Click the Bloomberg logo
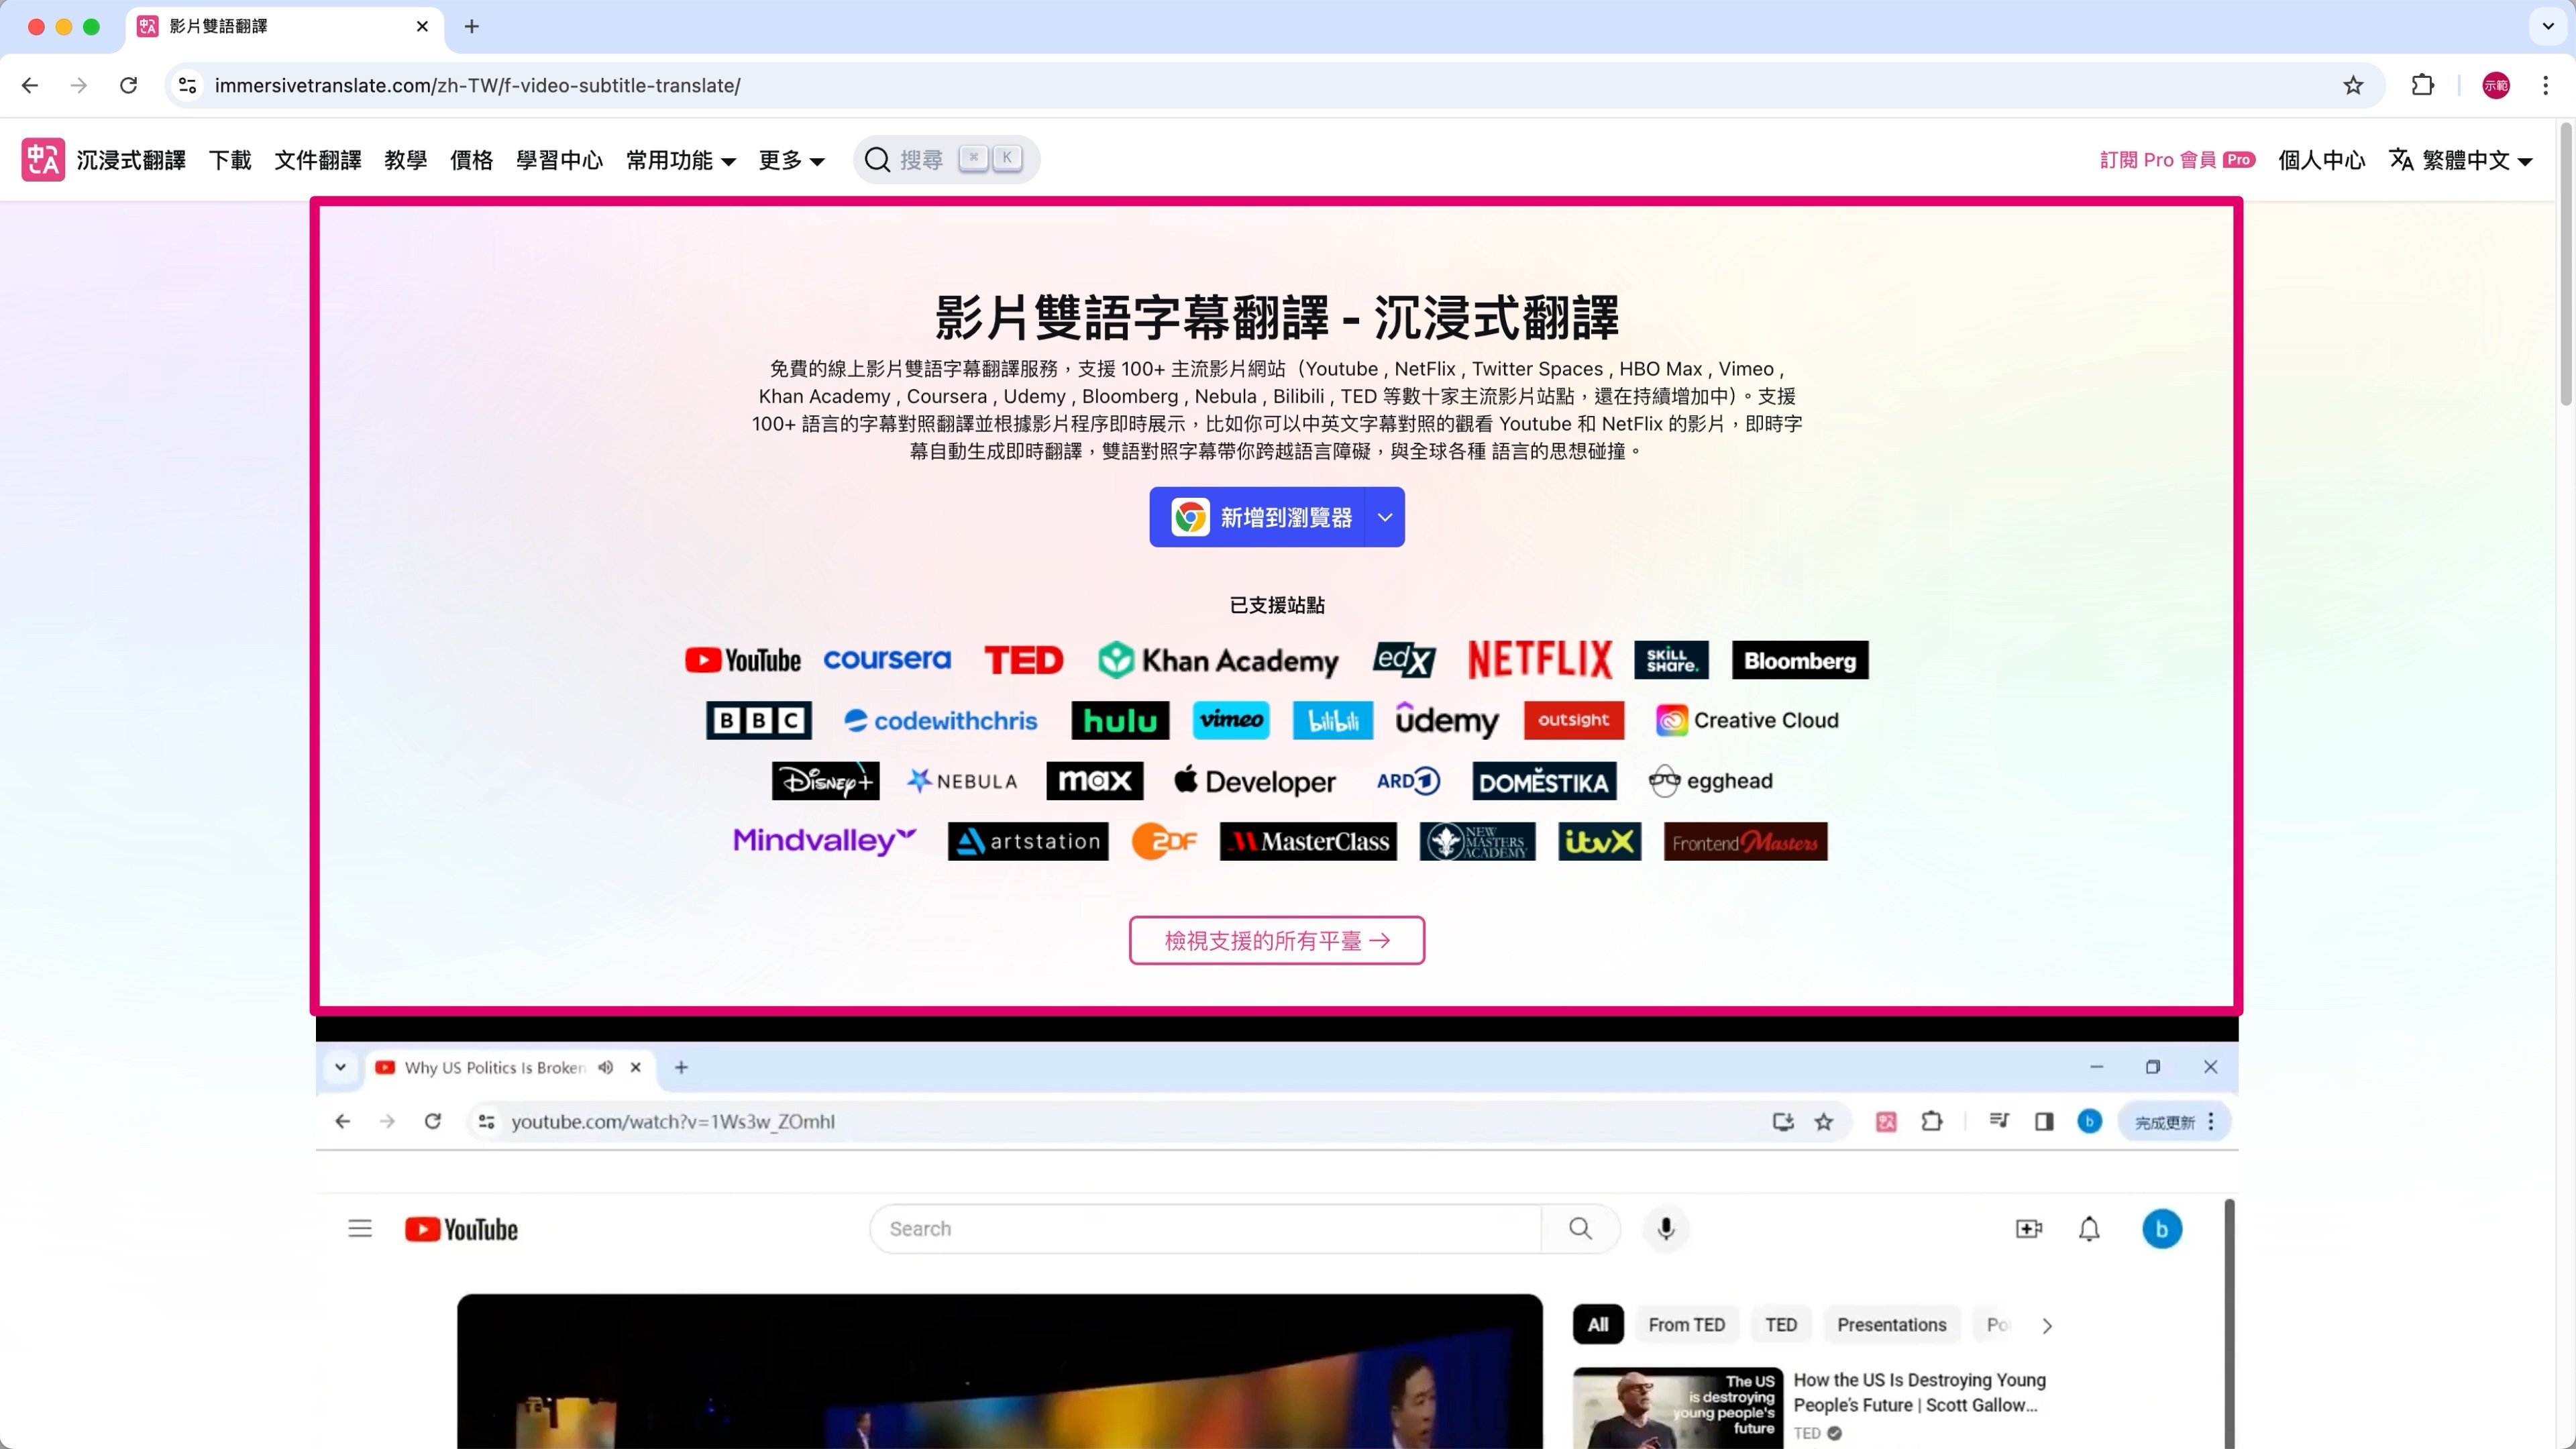The width and height of the screenshot is (2576, 1449). click(x=1800, y=660)
